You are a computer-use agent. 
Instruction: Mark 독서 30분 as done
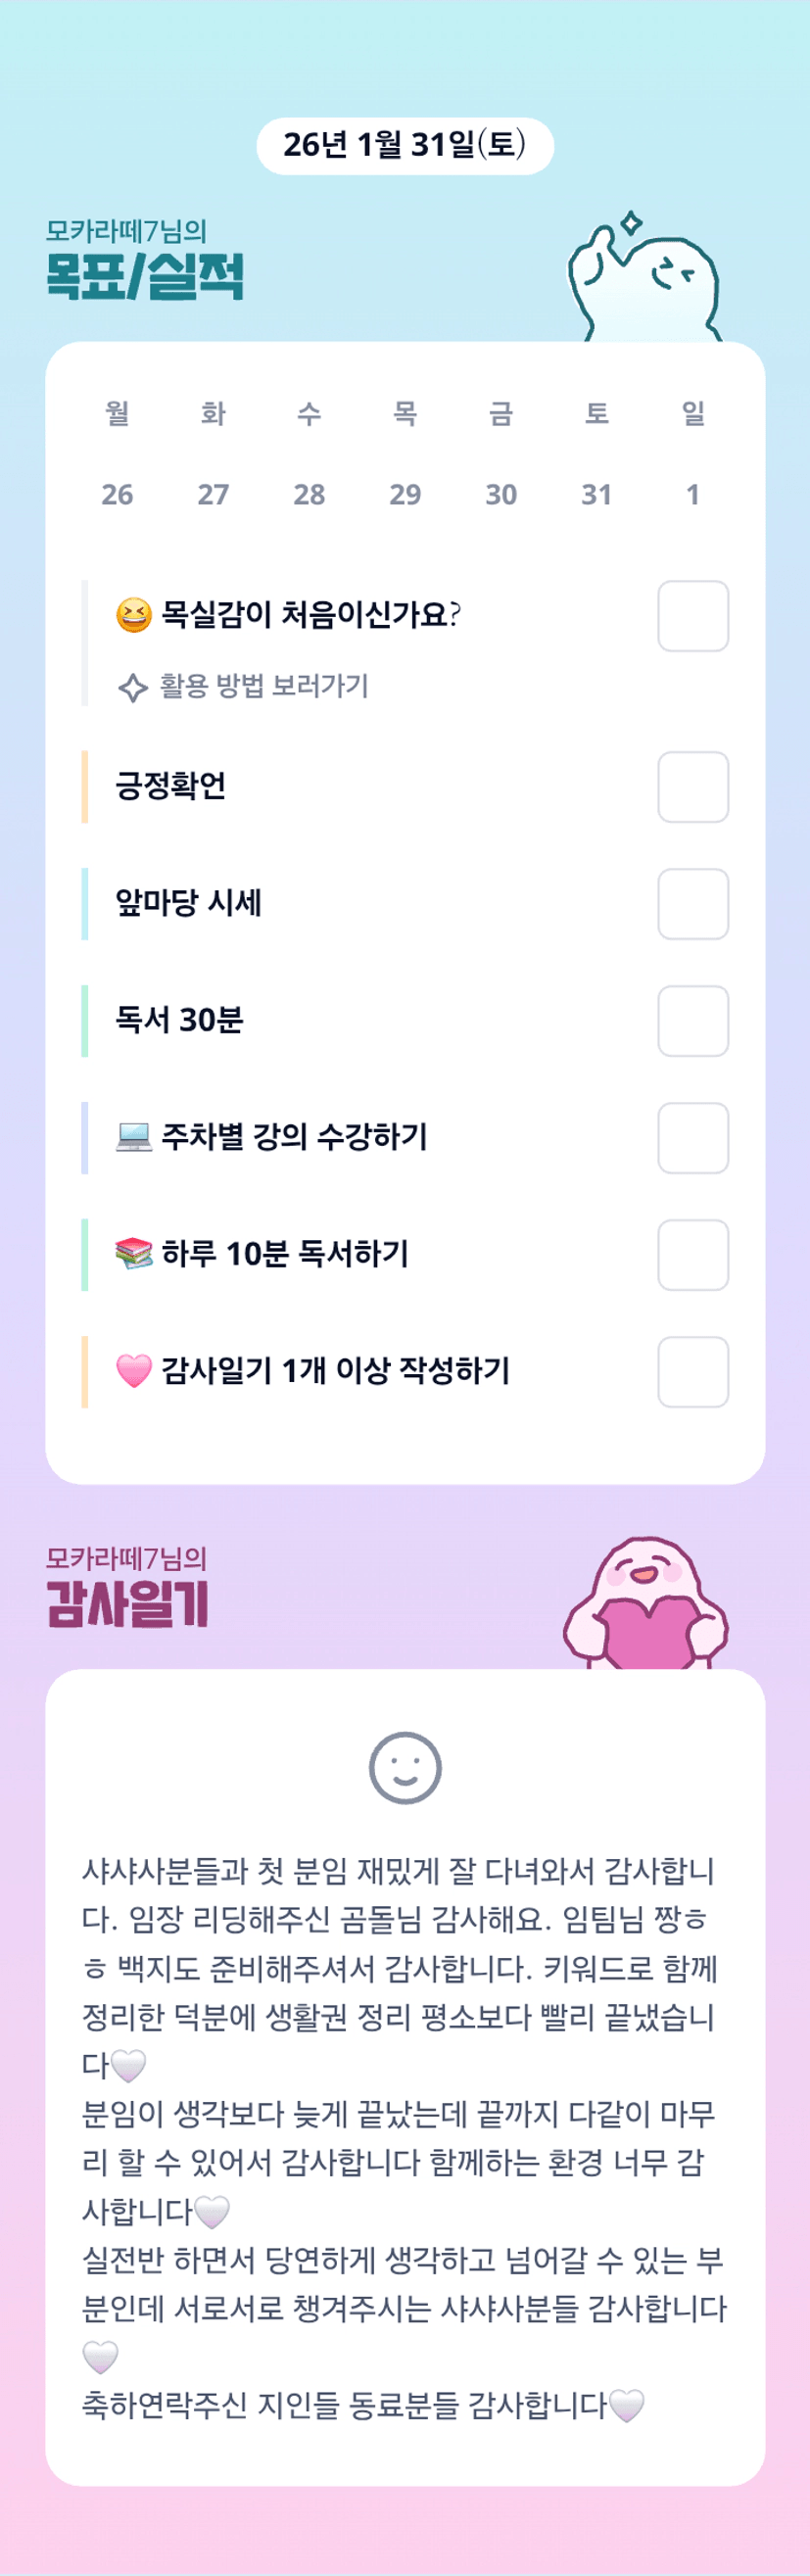(693, 1021)
